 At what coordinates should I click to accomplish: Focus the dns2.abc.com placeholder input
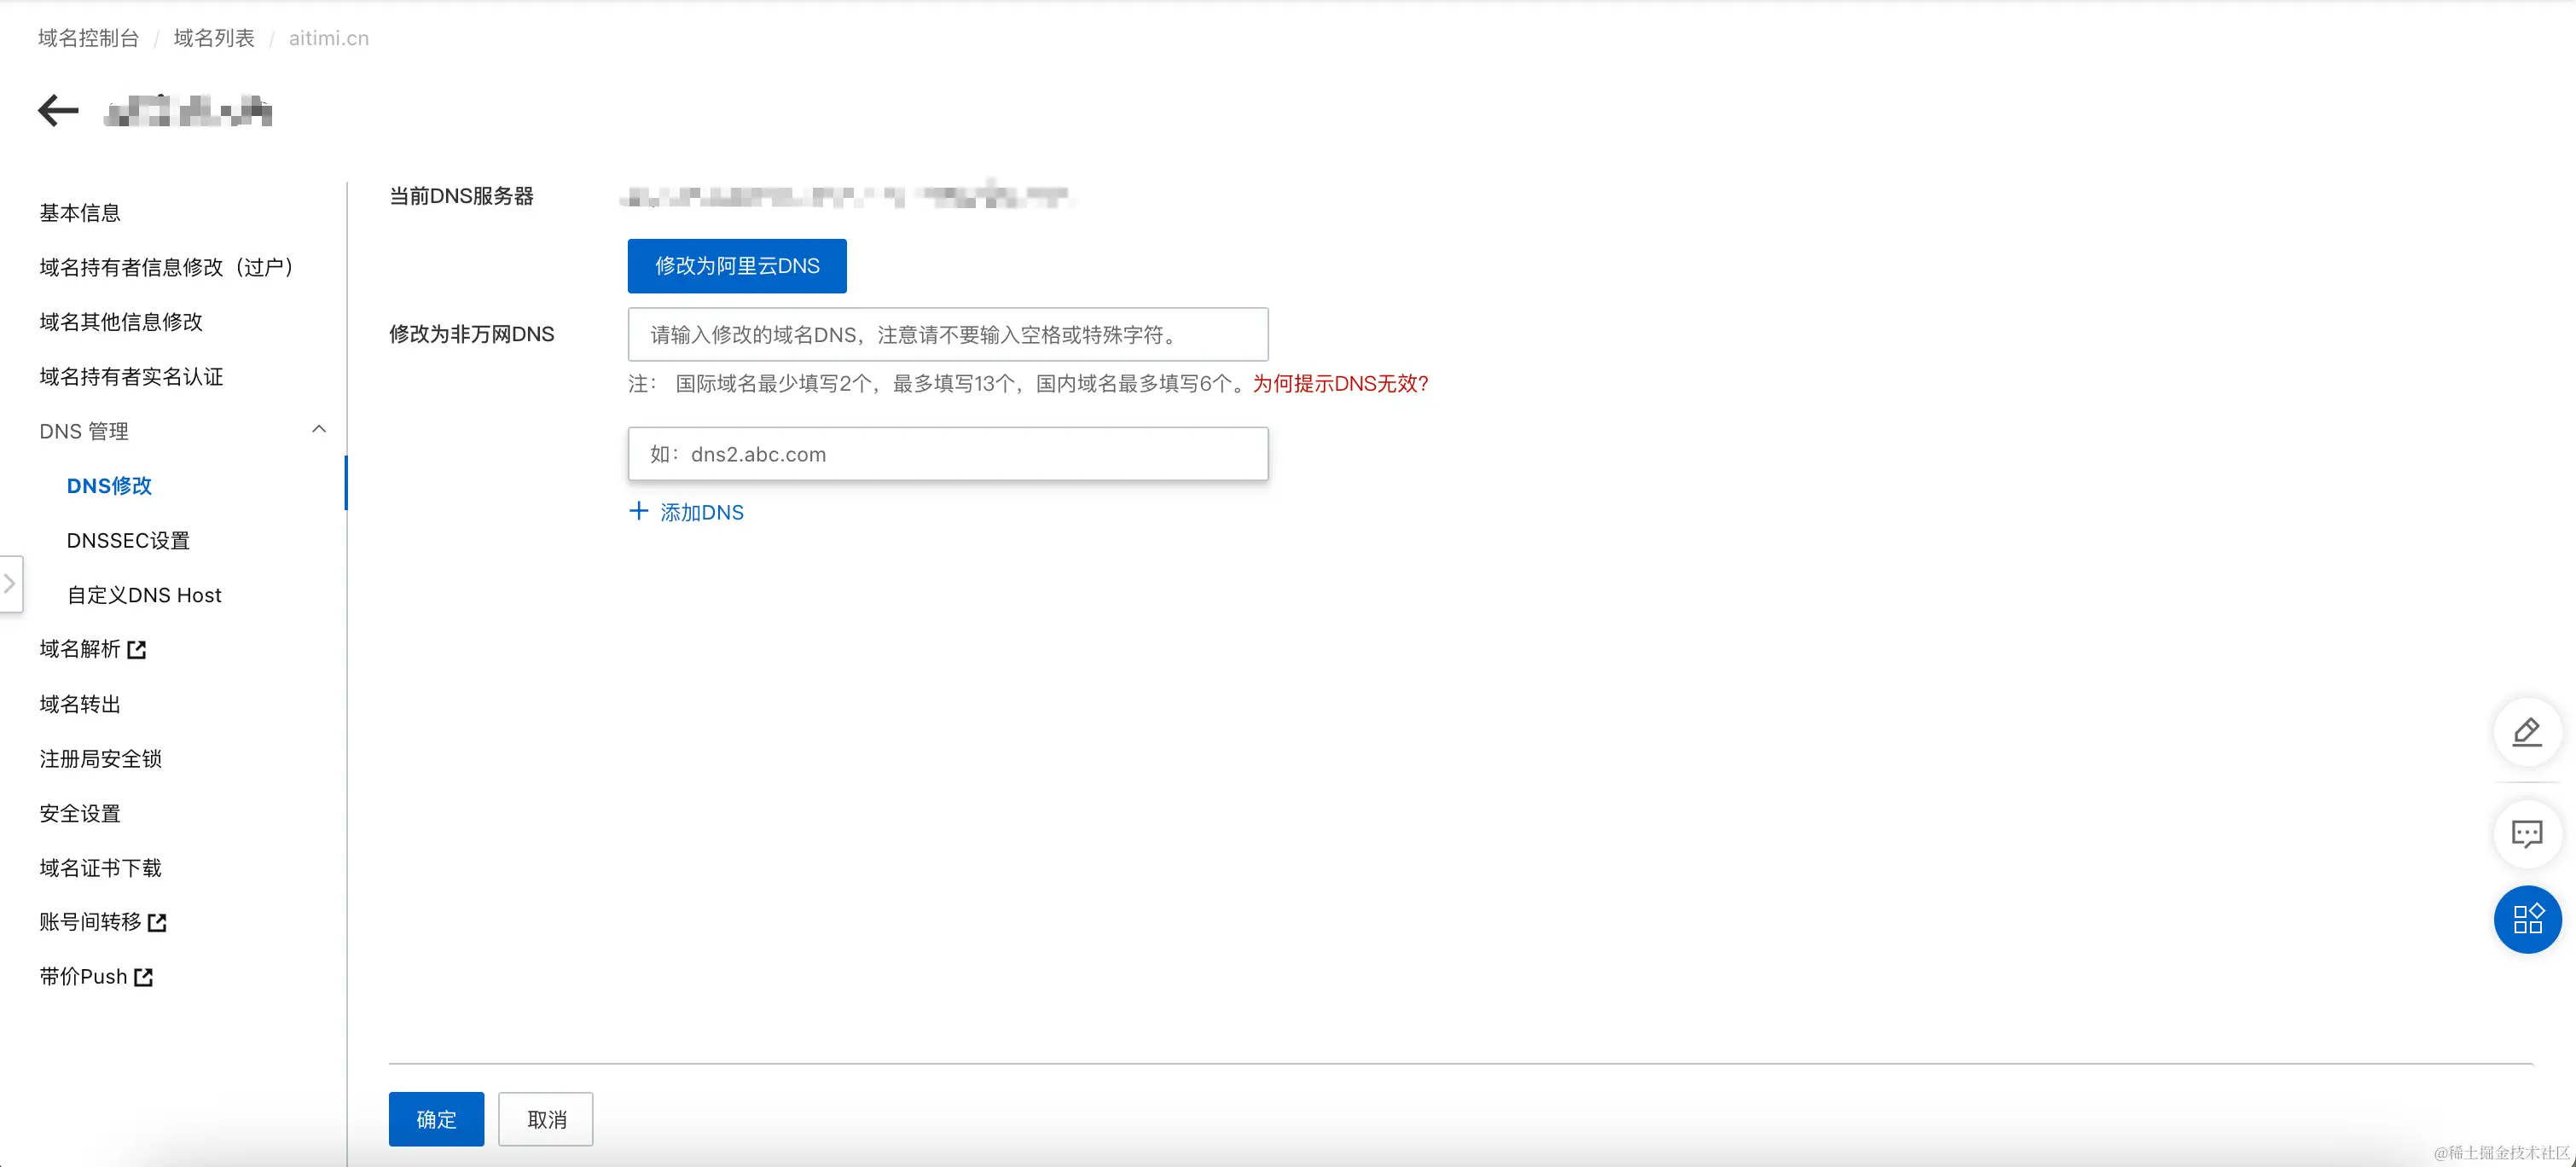(x=947, y=454)
